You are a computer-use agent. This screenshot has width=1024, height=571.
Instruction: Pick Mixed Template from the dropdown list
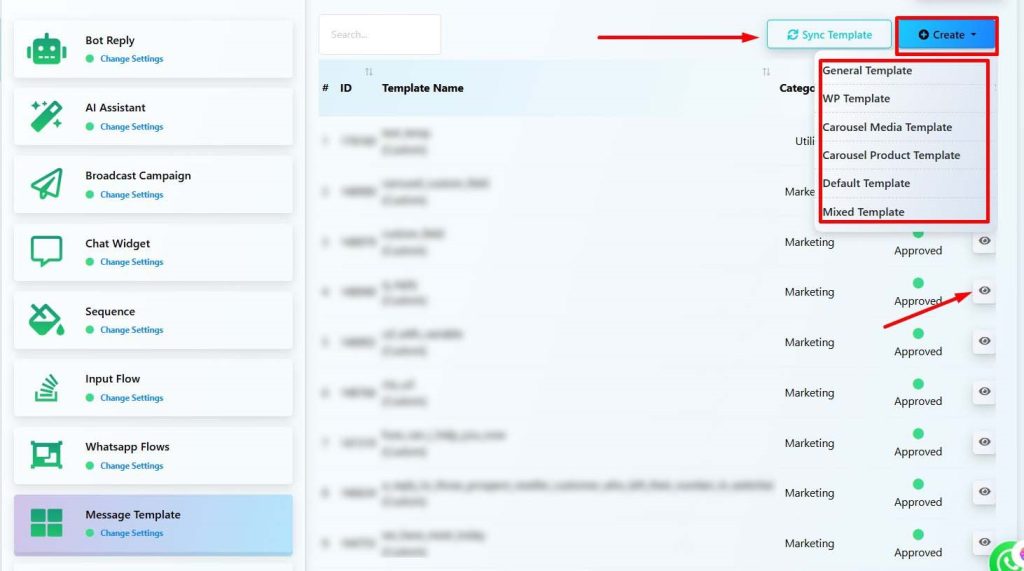pos(863,212)
